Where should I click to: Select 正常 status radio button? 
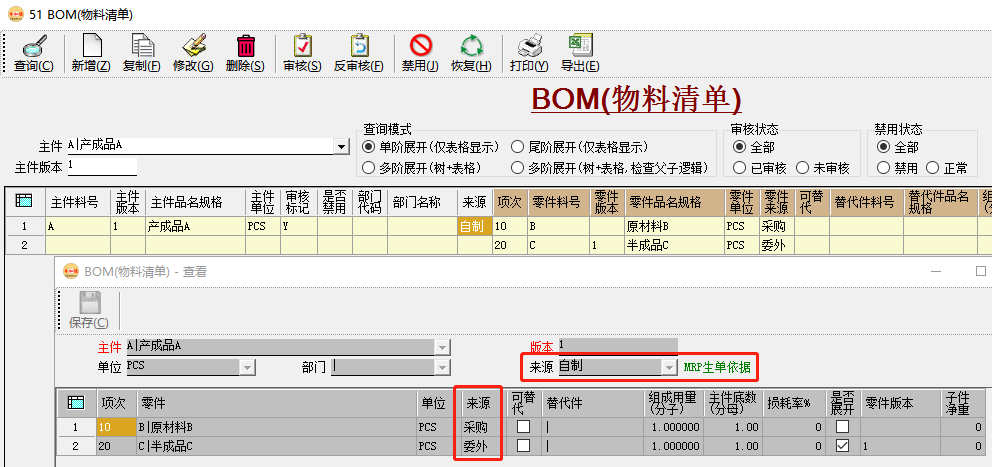932,168
